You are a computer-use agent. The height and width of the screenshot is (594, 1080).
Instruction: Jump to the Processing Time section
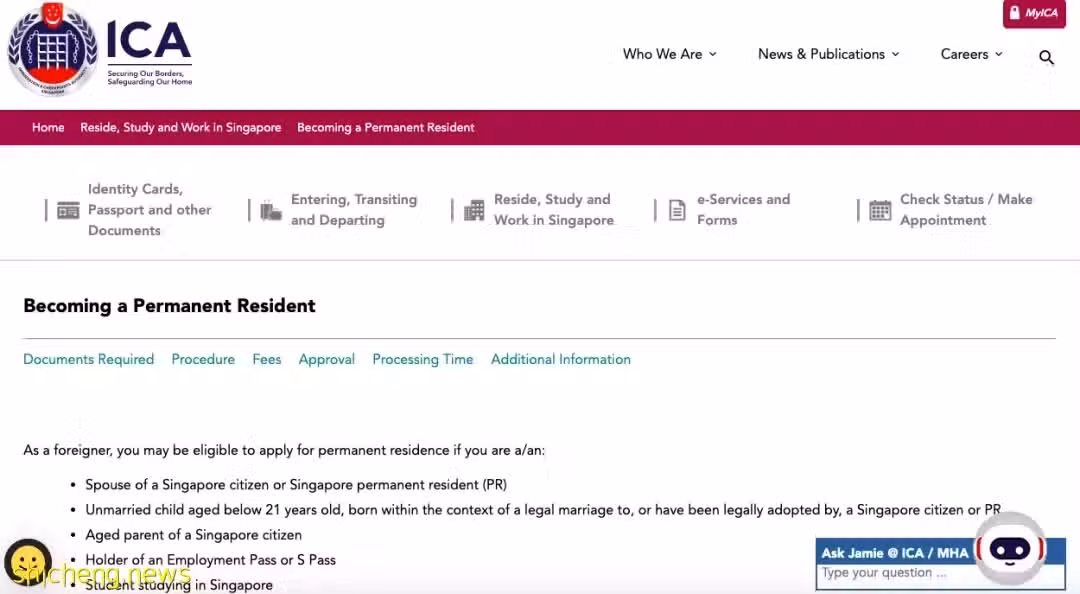pos(423,359)
